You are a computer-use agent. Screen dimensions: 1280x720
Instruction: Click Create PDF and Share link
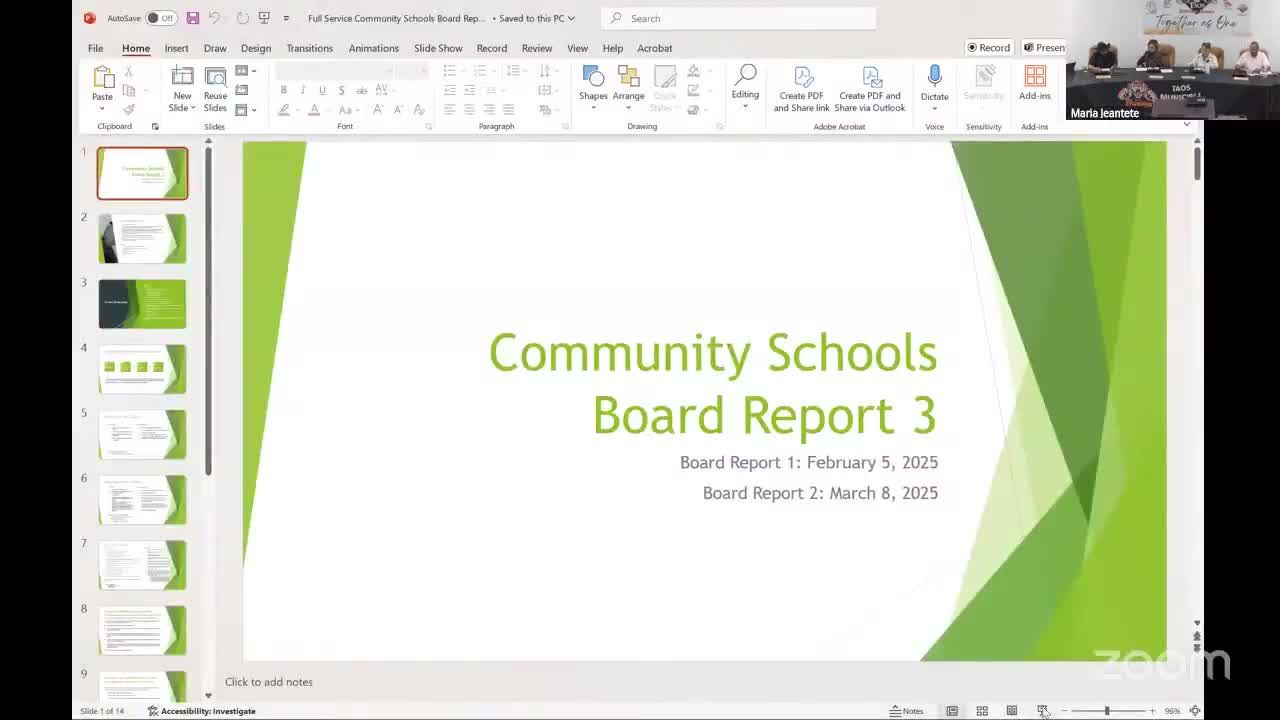pyautogui.click(x=801, y=88)
